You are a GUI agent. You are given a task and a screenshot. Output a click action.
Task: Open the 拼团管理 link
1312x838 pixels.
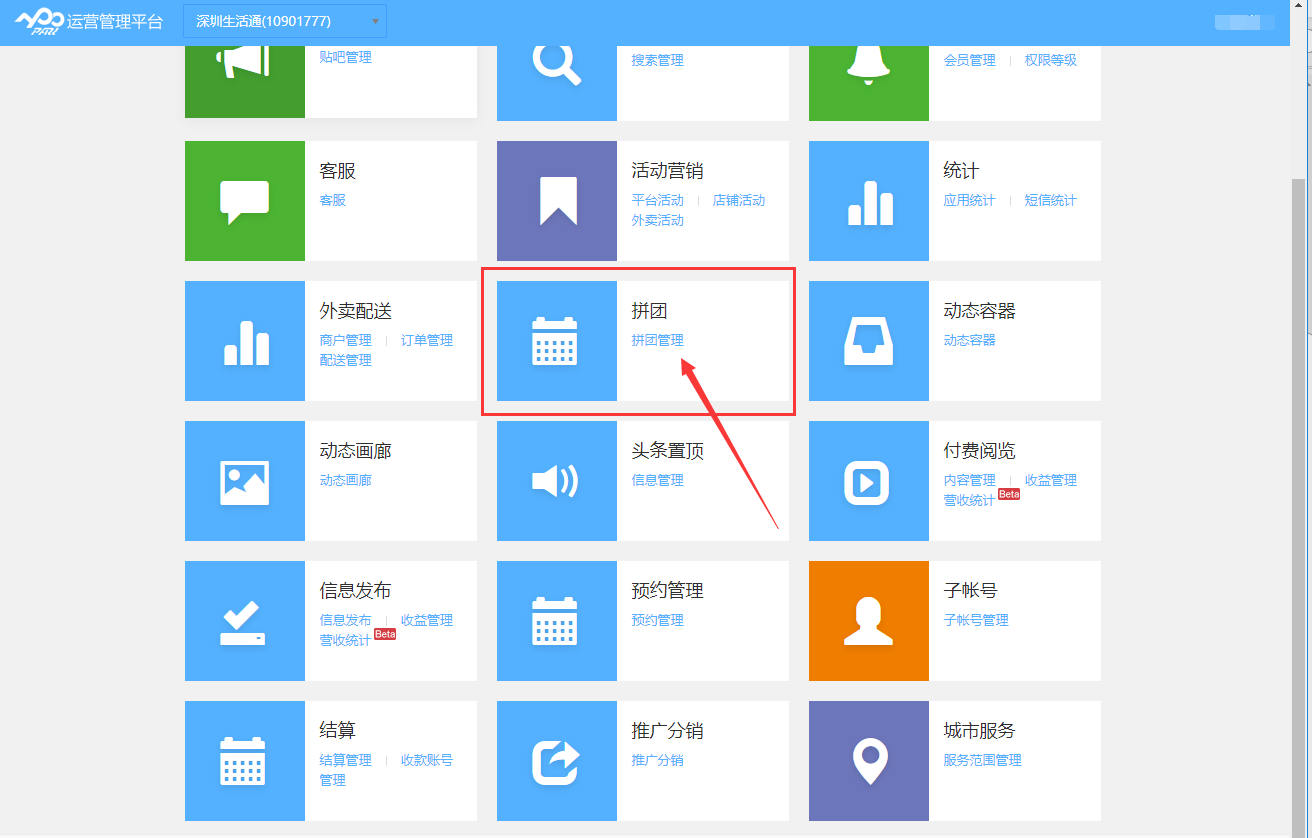coord(658,340)
